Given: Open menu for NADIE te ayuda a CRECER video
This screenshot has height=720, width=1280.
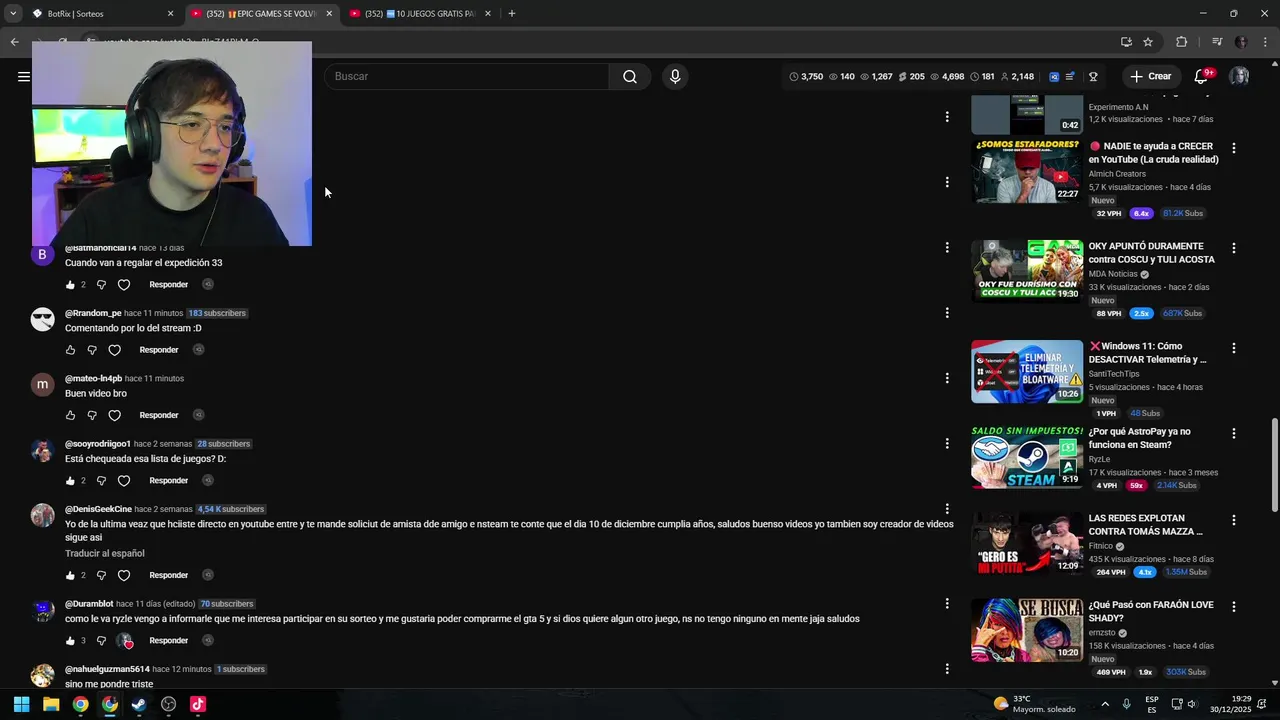Looking at the screenshot, I should (1233, 148).
